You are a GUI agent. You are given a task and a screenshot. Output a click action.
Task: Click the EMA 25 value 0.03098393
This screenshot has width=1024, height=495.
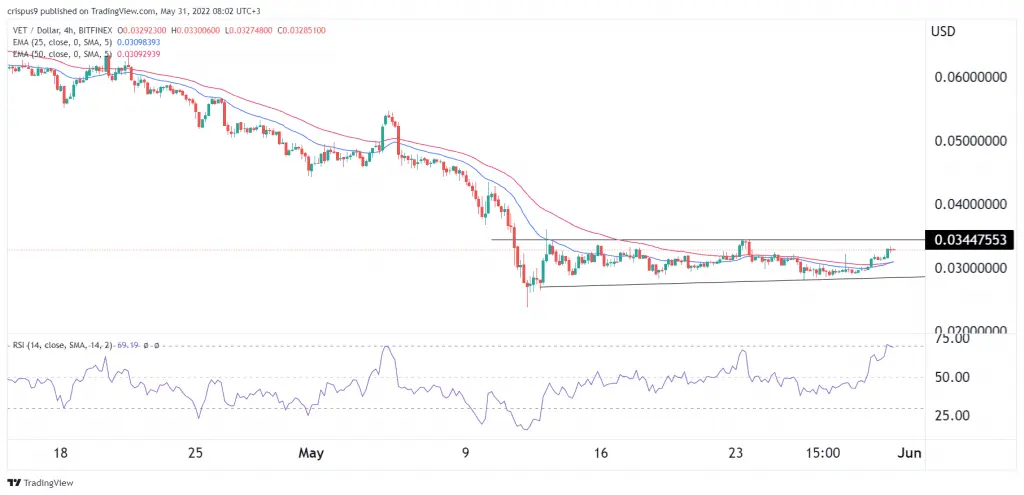point(136,41)
